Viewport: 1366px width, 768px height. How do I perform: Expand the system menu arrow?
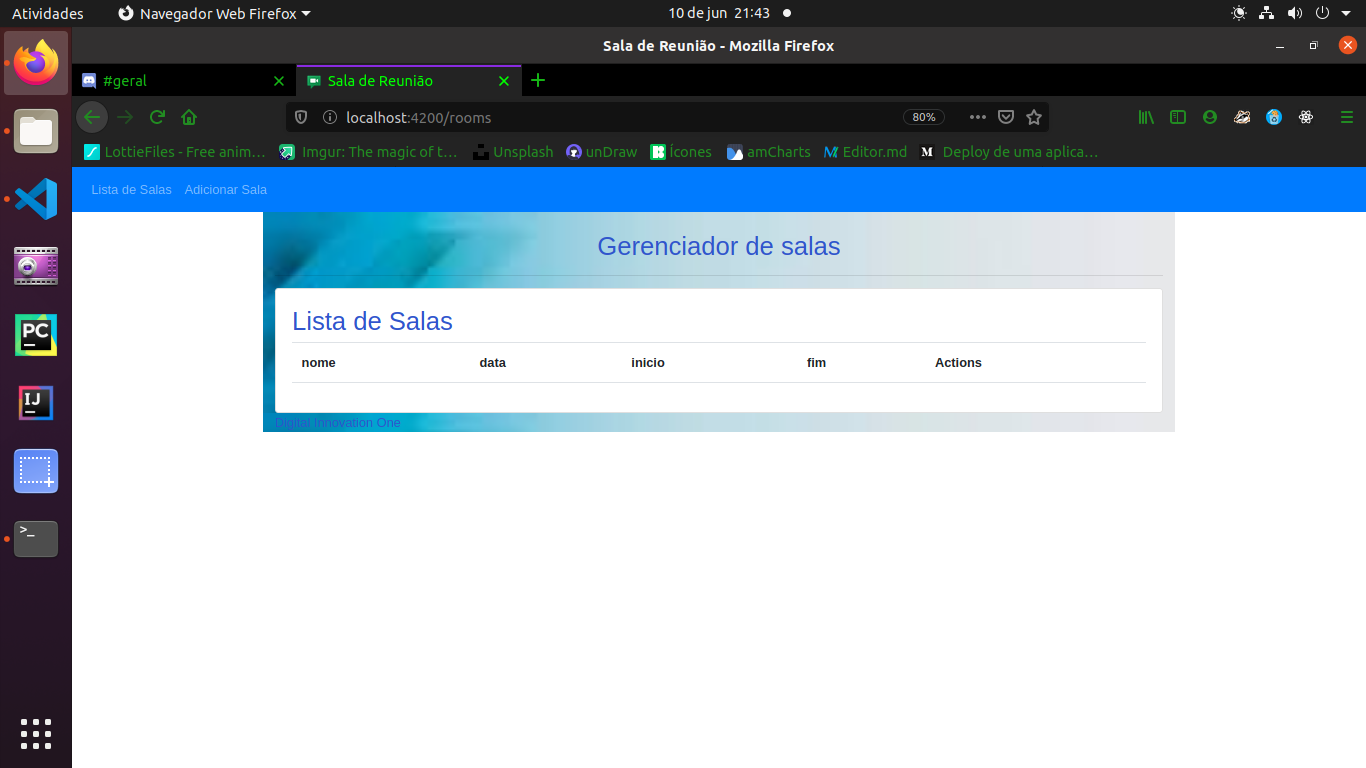coord(1346,13)
